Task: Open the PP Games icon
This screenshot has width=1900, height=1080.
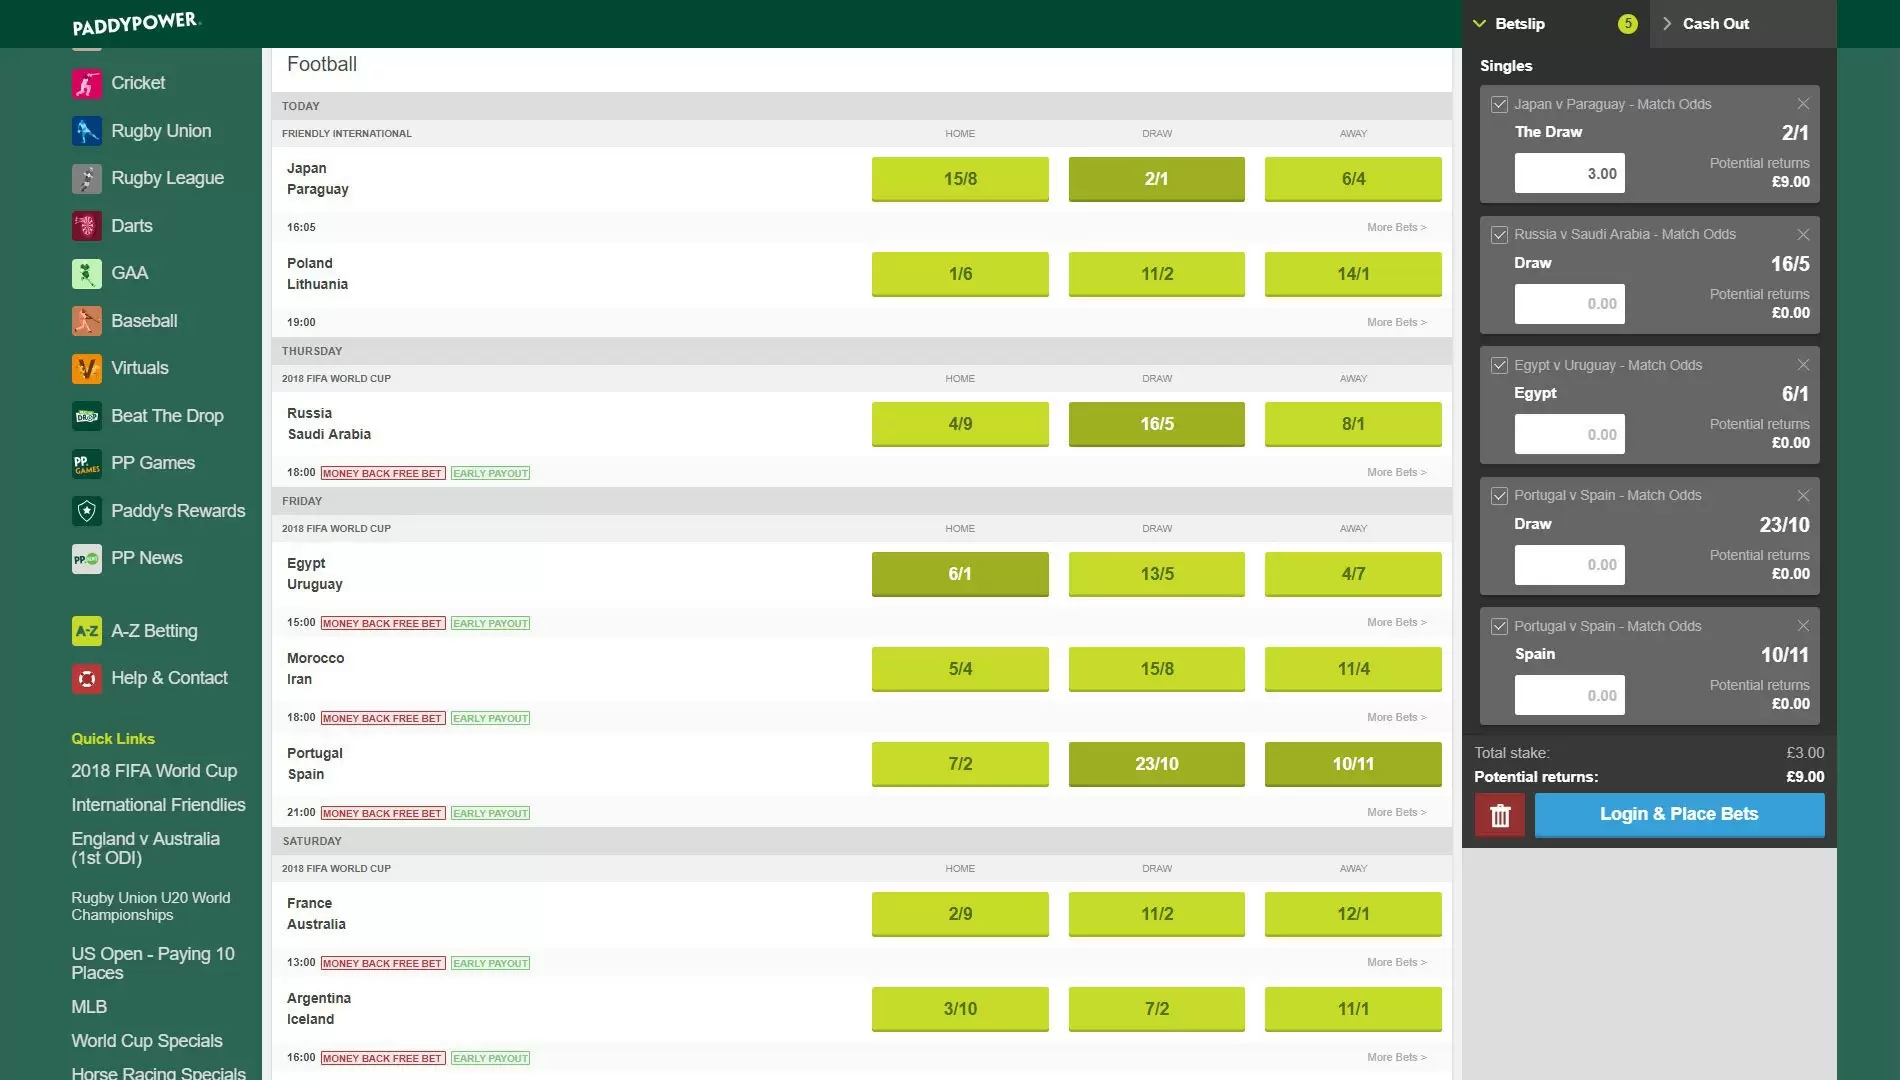Action: pyautogui.click(x=87, y=463)
